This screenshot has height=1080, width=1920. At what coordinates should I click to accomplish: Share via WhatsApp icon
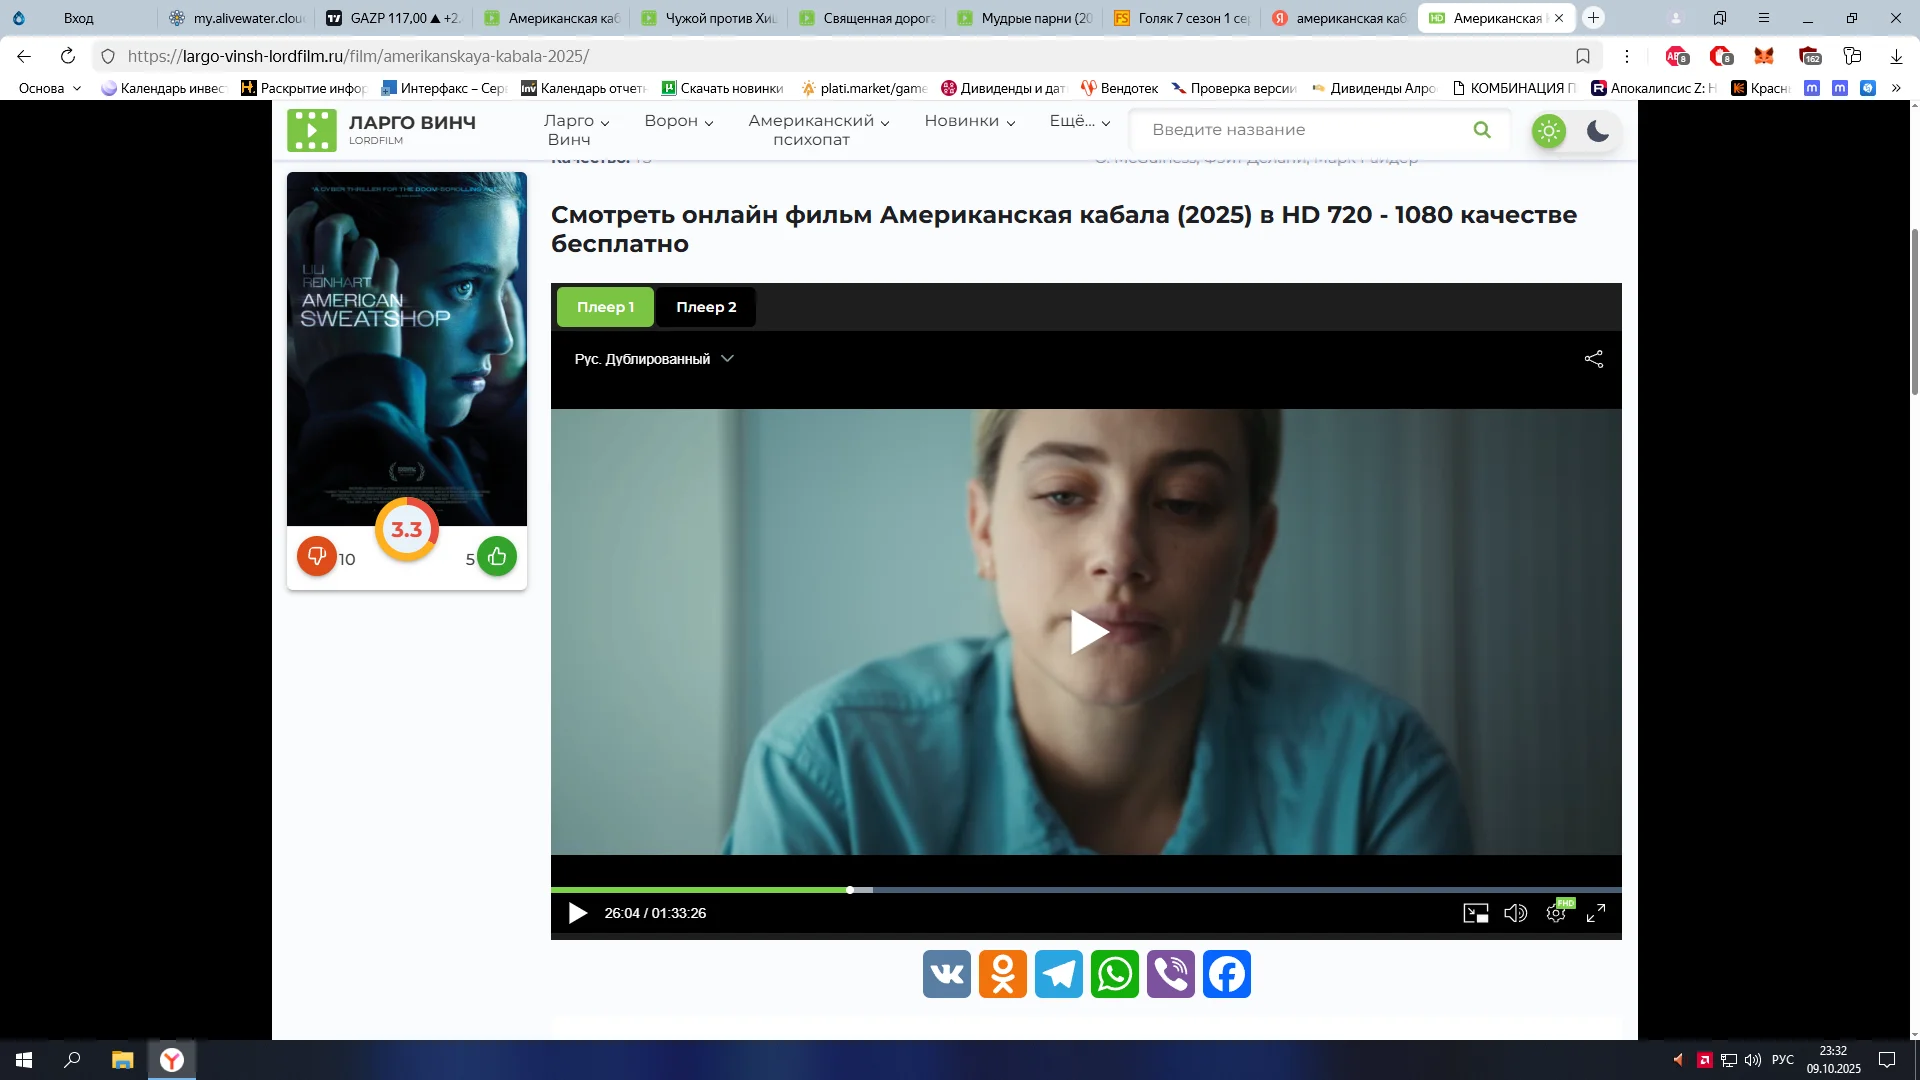1114,974
